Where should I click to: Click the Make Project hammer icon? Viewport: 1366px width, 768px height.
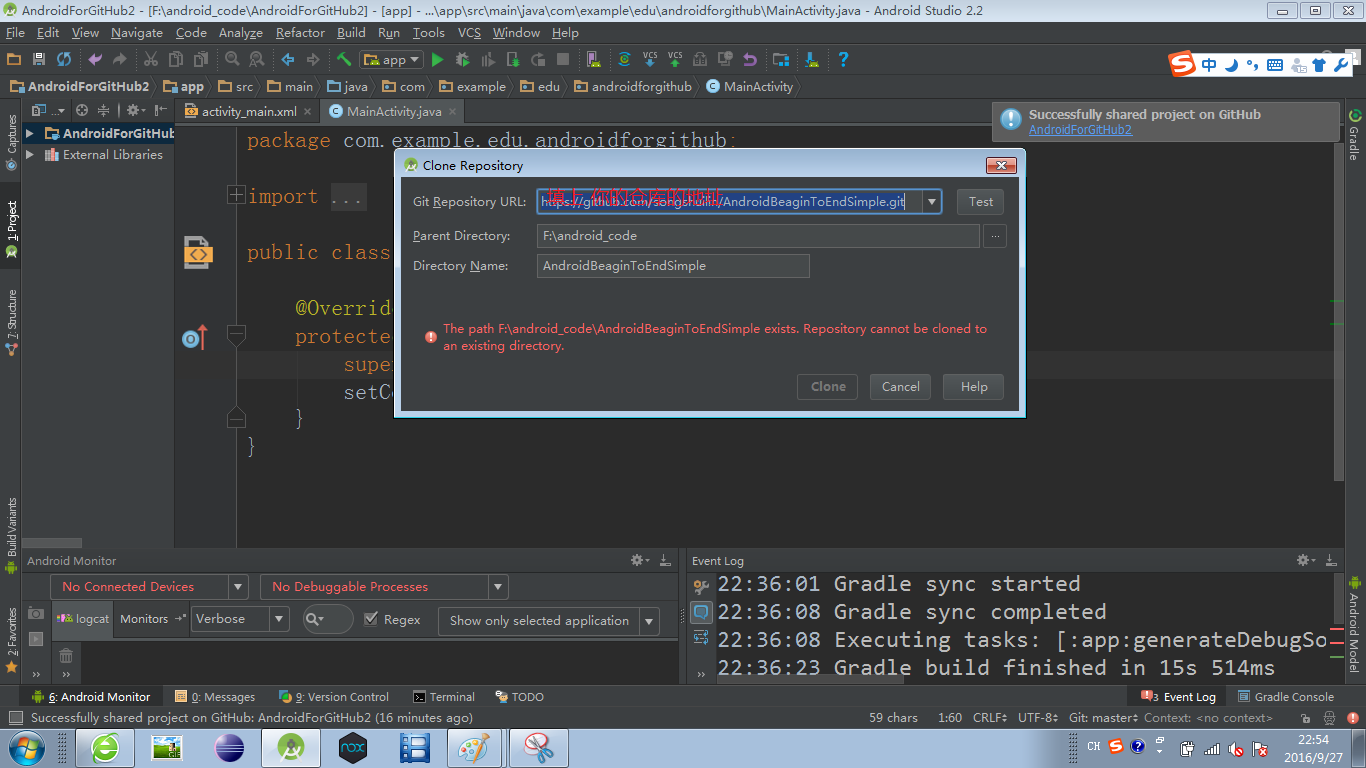[344, 60]
